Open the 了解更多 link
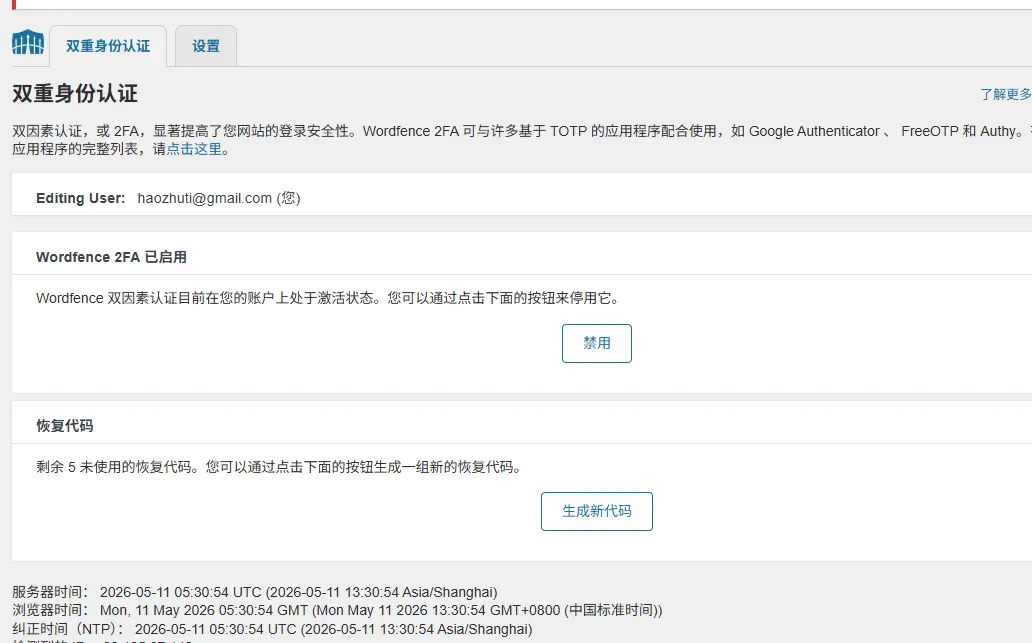Screen dimensions: 1032x643 tap(1006, 94)
